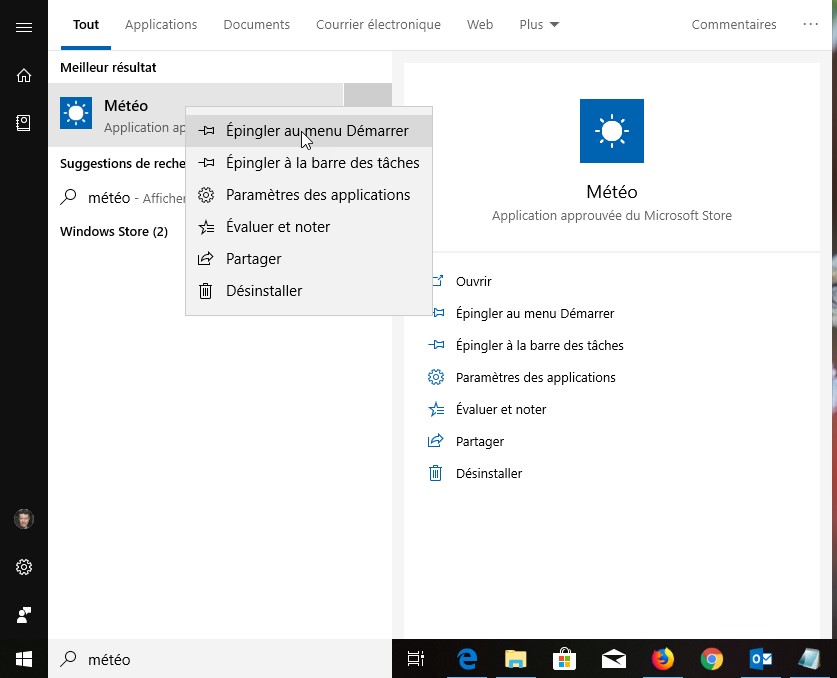Viewport: 837px width, 678px height.
Task: Click the large Météo app tile in the preview
Action: 611,131
